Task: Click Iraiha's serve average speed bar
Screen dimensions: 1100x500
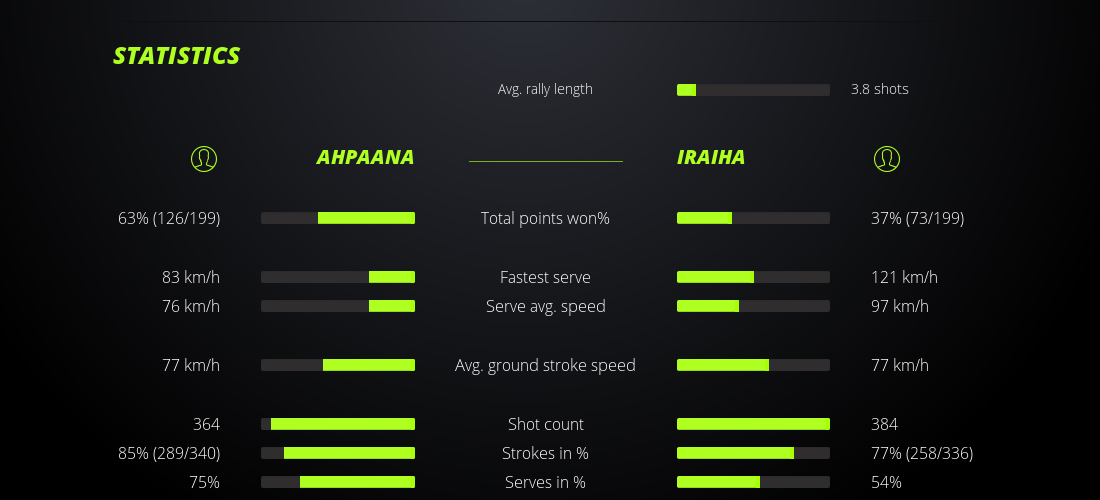Action: pos(753,306)
